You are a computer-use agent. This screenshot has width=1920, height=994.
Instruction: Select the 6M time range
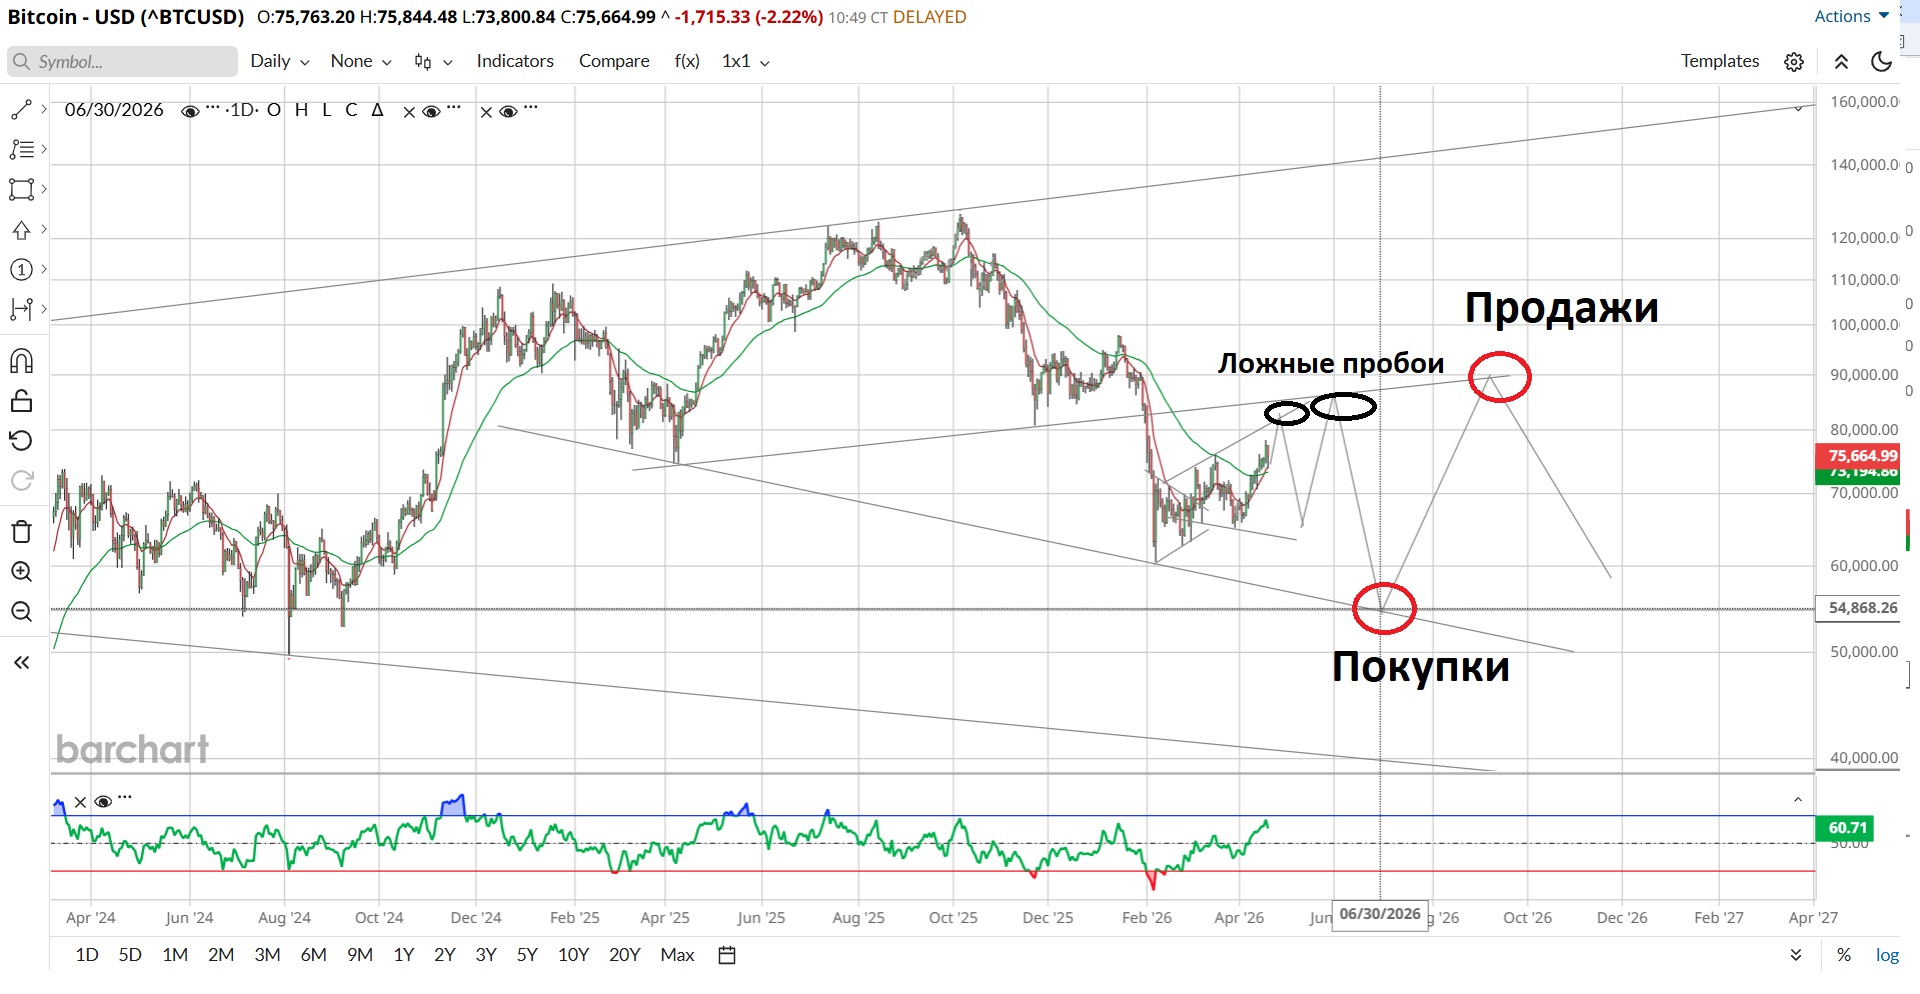(313, 955)
